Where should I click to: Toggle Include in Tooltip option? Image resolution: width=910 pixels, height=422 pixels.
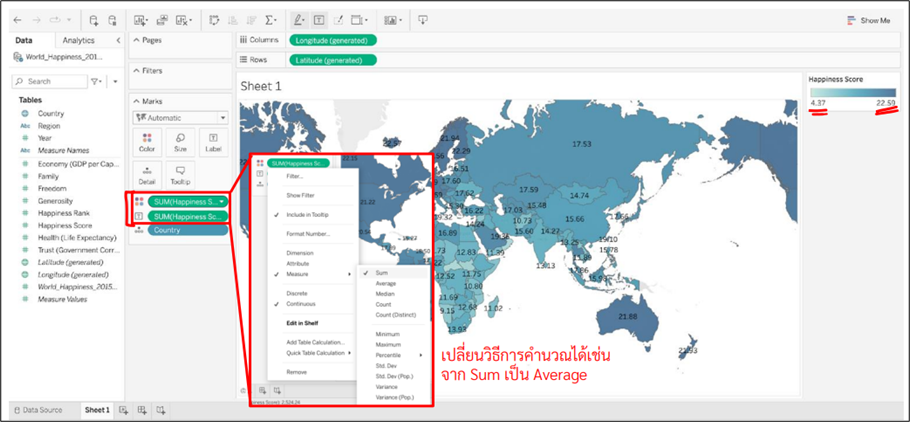pos(307,215)
